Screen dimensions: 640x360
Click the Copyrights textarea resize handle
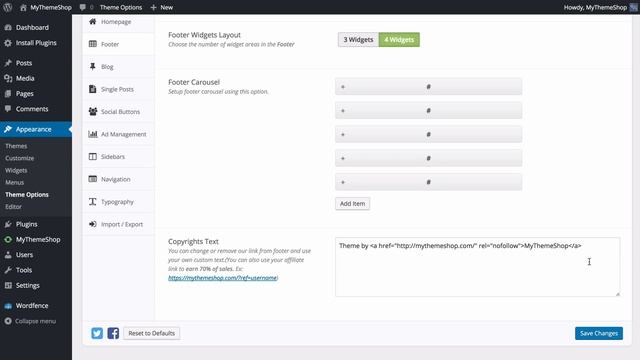point(618,294)
